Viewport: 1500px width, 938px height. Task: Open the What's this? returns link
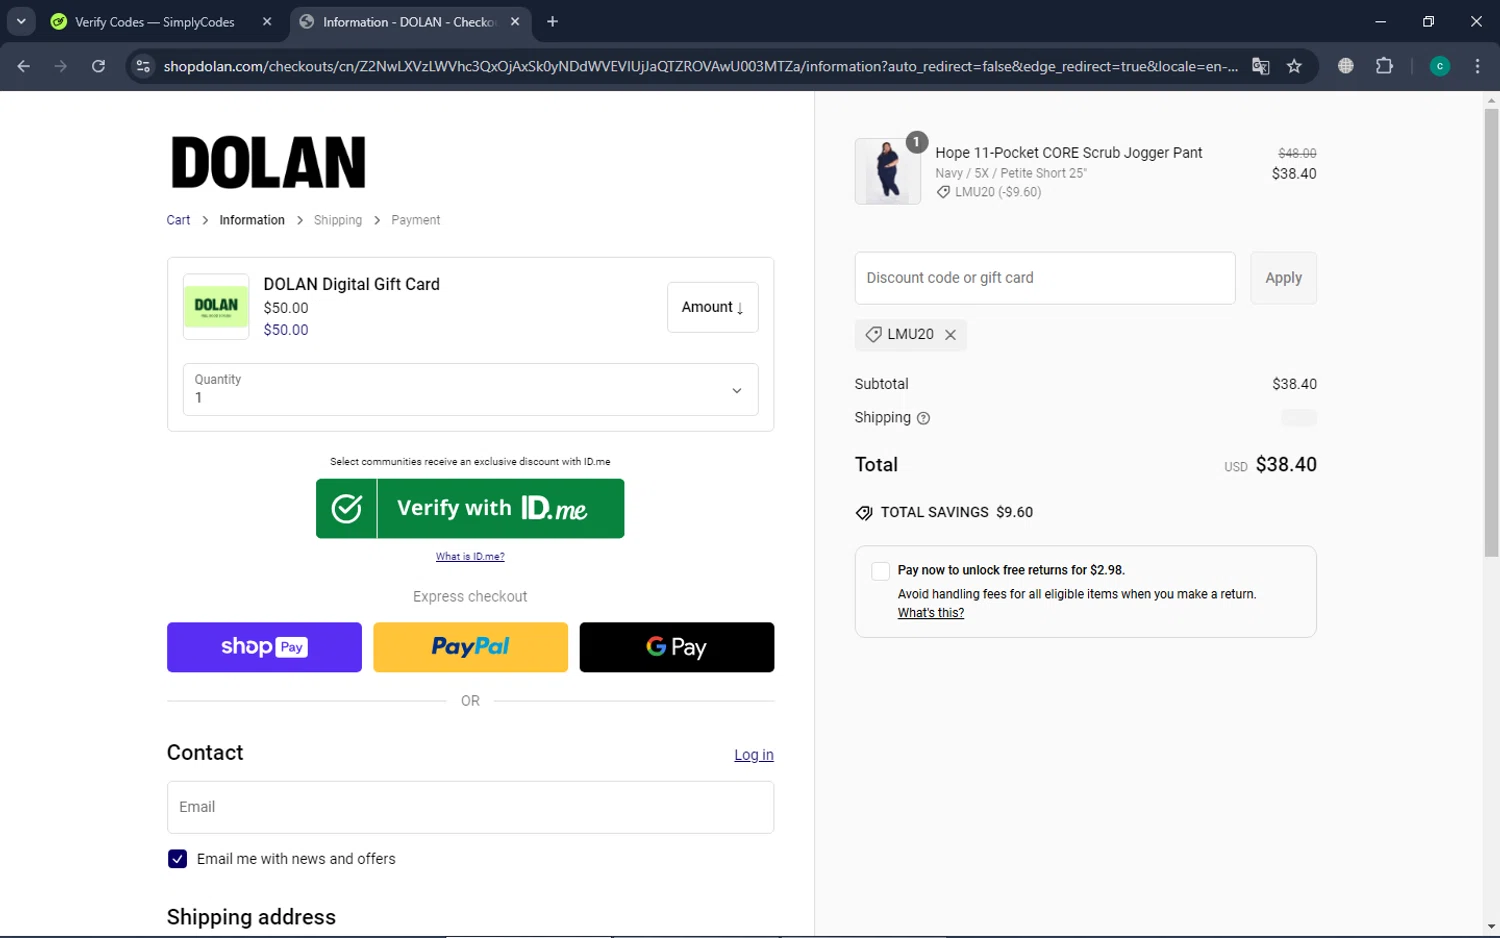[931, 613]
